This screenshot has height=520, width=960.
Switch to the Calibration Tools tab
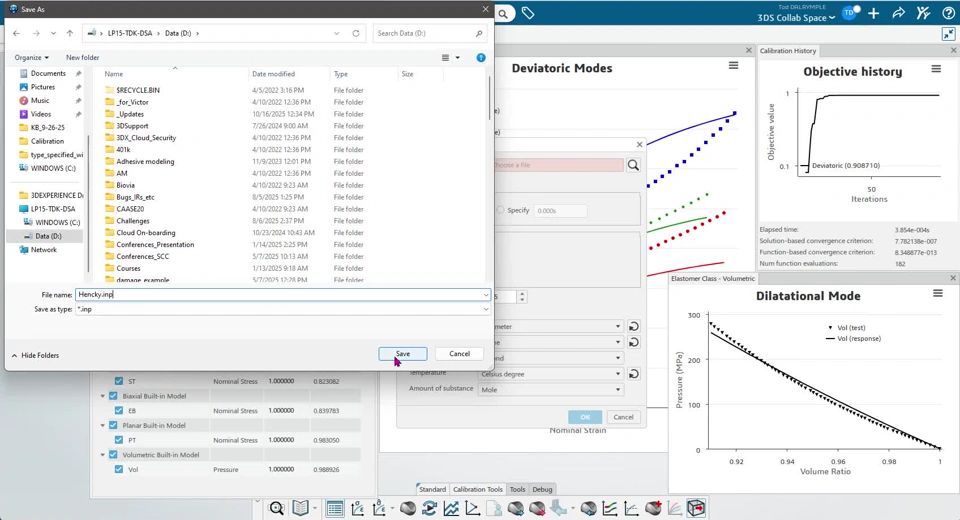pos(478,489)
